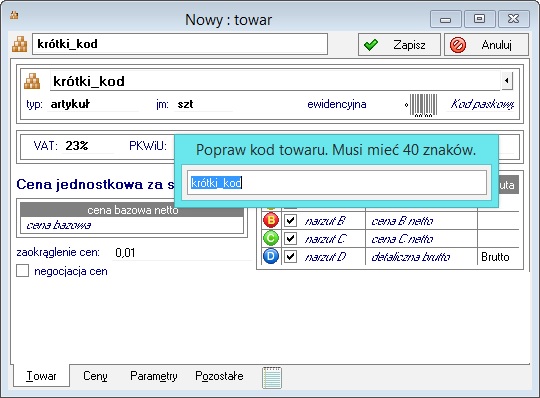Screen dimensions: 540x398
Task: Switch to the Towar tab
Action: click(41, 376)
